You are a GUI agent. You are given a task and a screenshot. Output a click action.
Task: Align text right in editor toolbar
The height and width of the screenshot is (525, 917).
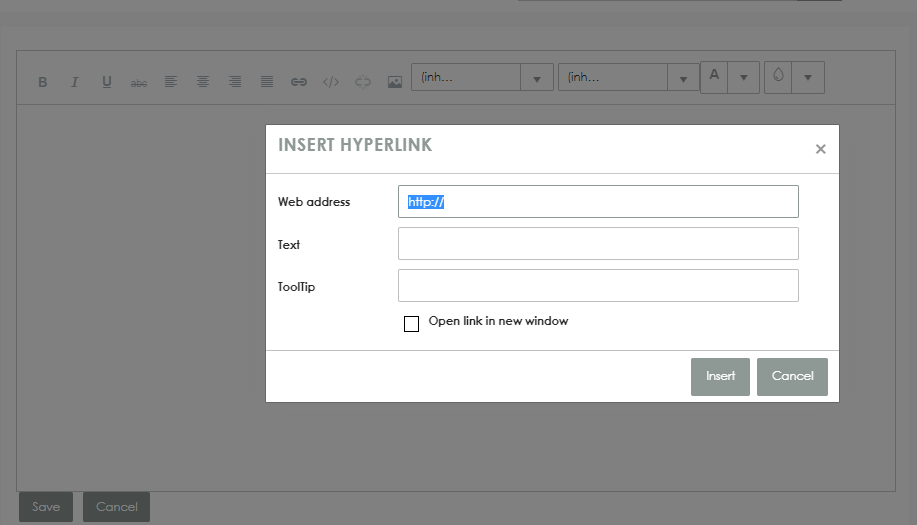235,82
